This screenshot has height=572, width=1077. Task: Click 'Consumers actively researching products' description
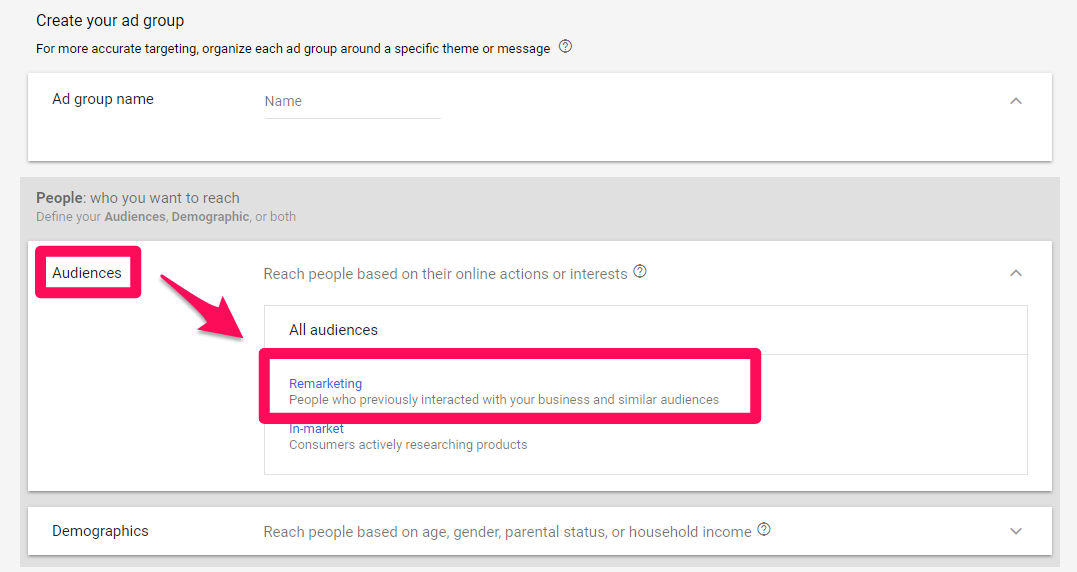click(407, 445)
